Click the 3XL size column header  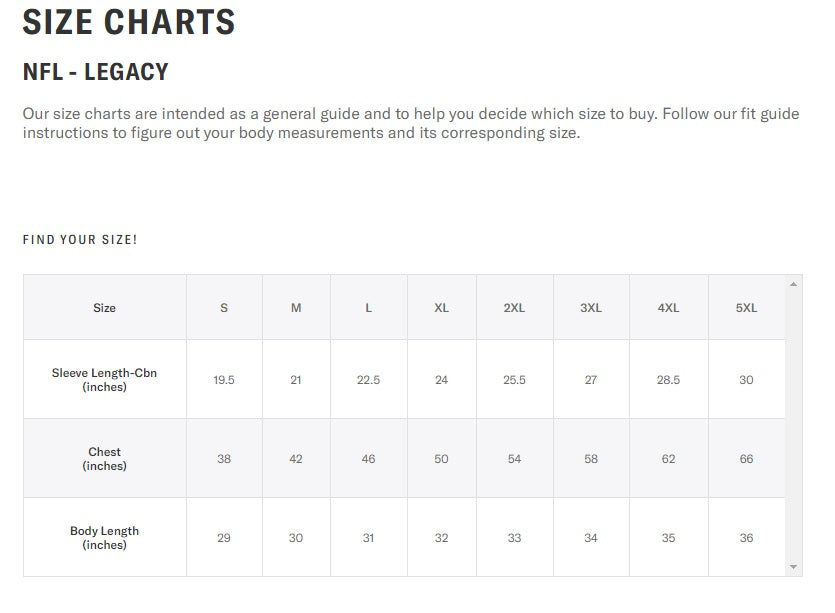[x=591, y=308]
